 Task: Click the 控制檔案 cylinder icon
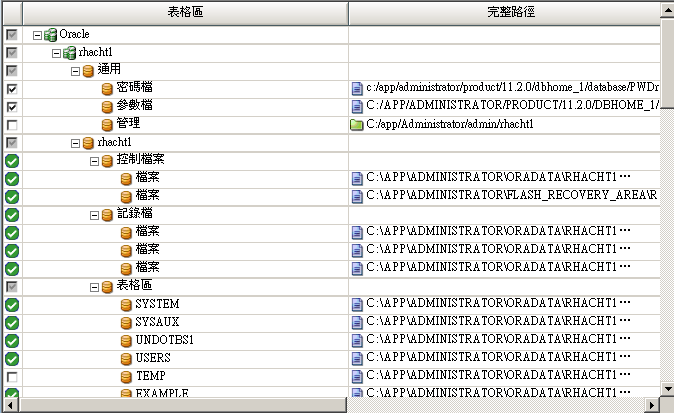tap(107, 161)
